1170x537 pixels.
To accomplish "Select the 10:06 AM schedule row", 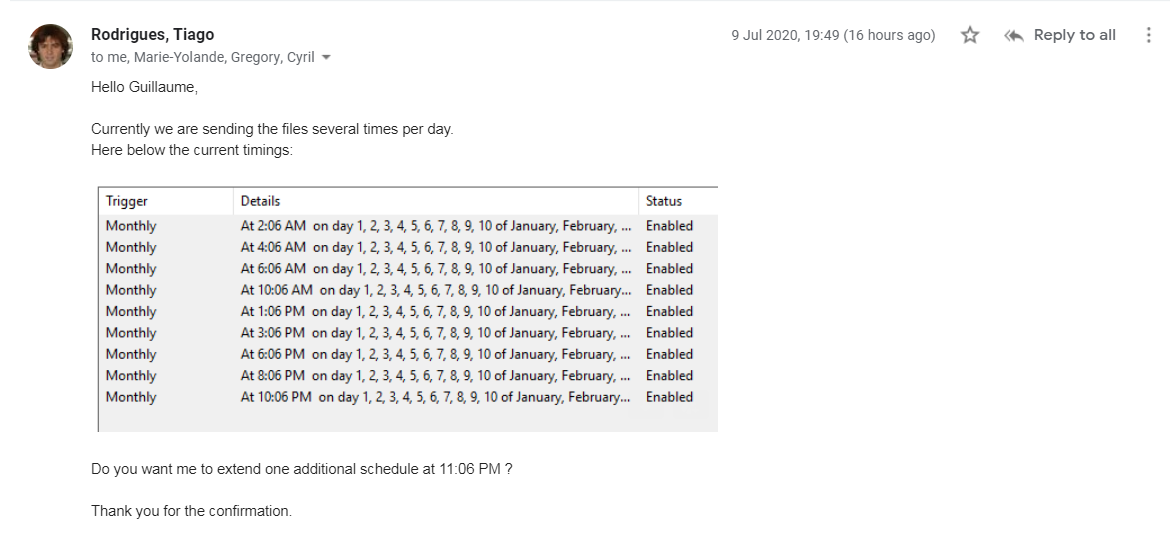I will click(x=435, y=290).
